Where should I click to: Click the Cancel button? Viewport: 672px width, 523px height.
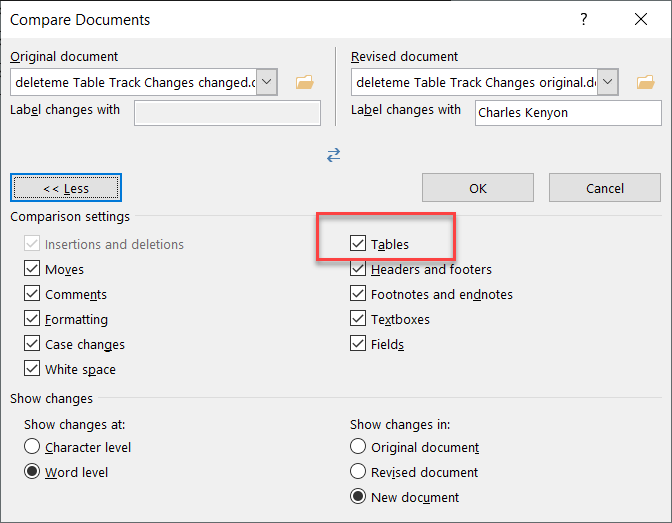click(x=605, y=188)
